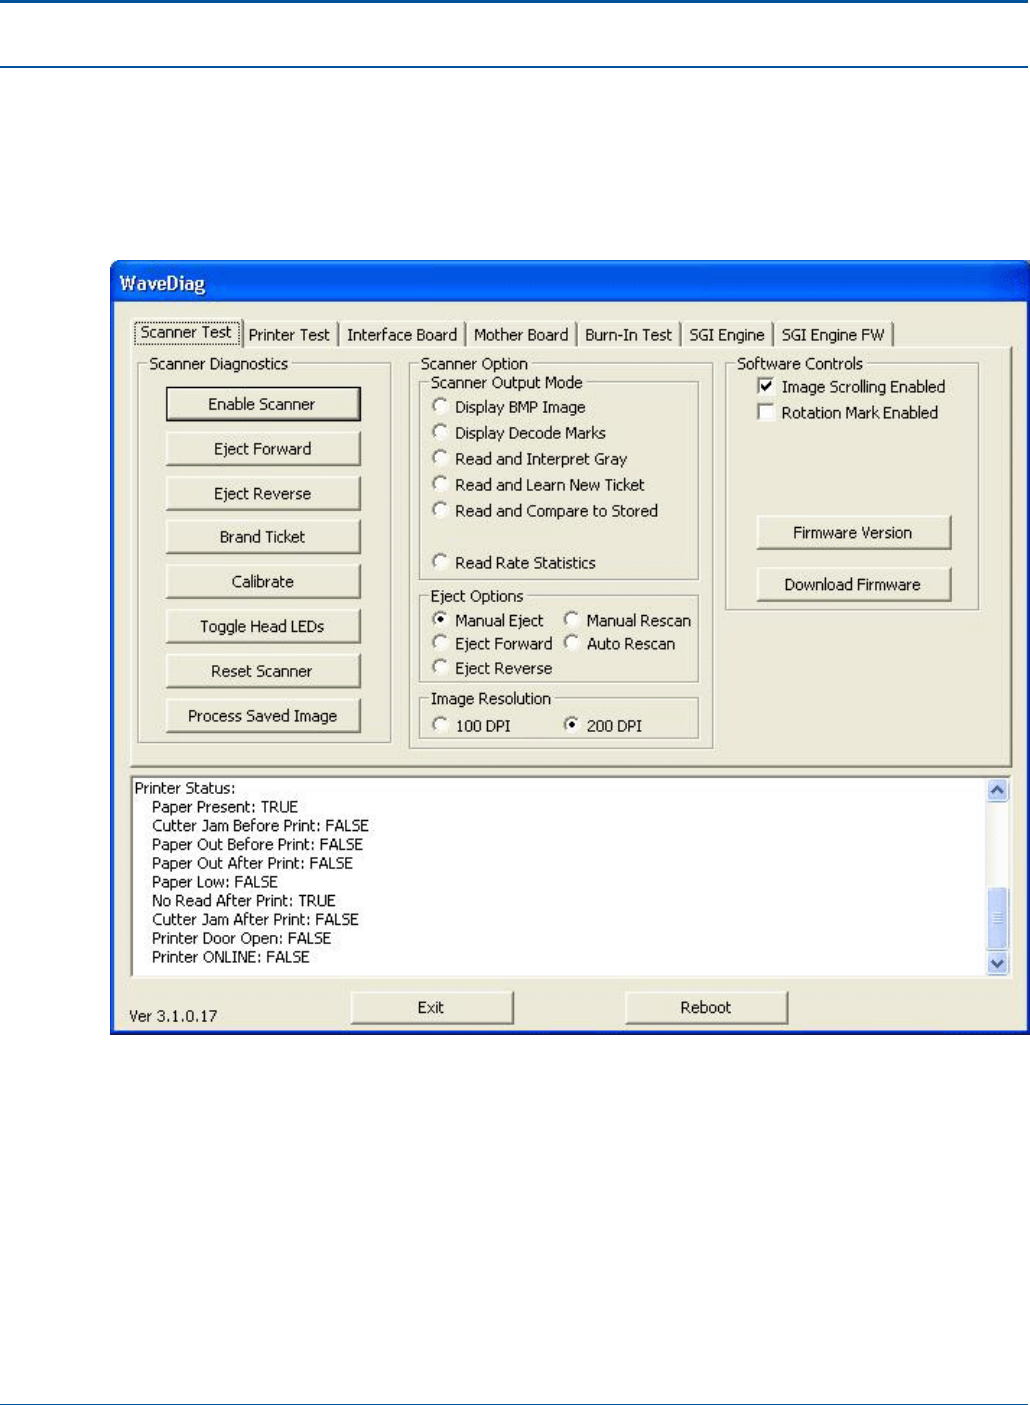Choose Read and Learn New Ticket

coord(538,485)
